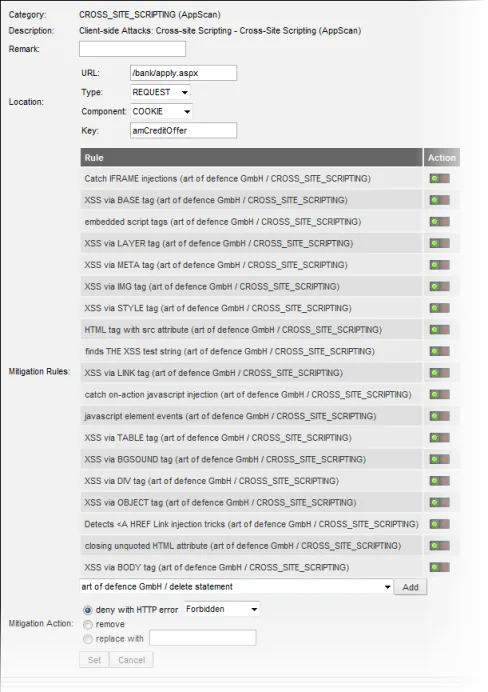Focus the replace with text field
488x692 pixels.
(x=203, y=638)
